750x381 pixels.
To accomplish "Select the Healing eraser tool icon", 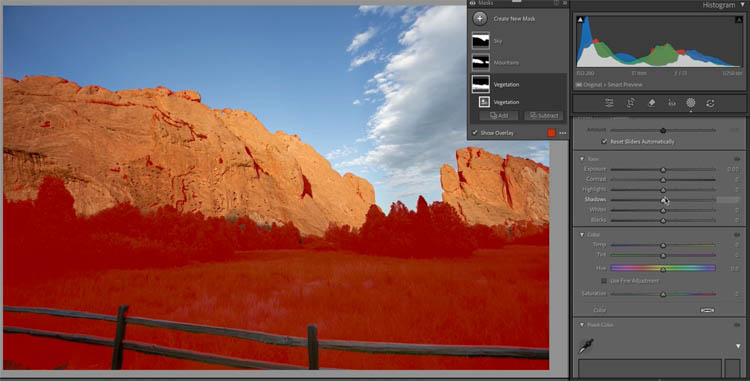I will [x=651, y=103].
